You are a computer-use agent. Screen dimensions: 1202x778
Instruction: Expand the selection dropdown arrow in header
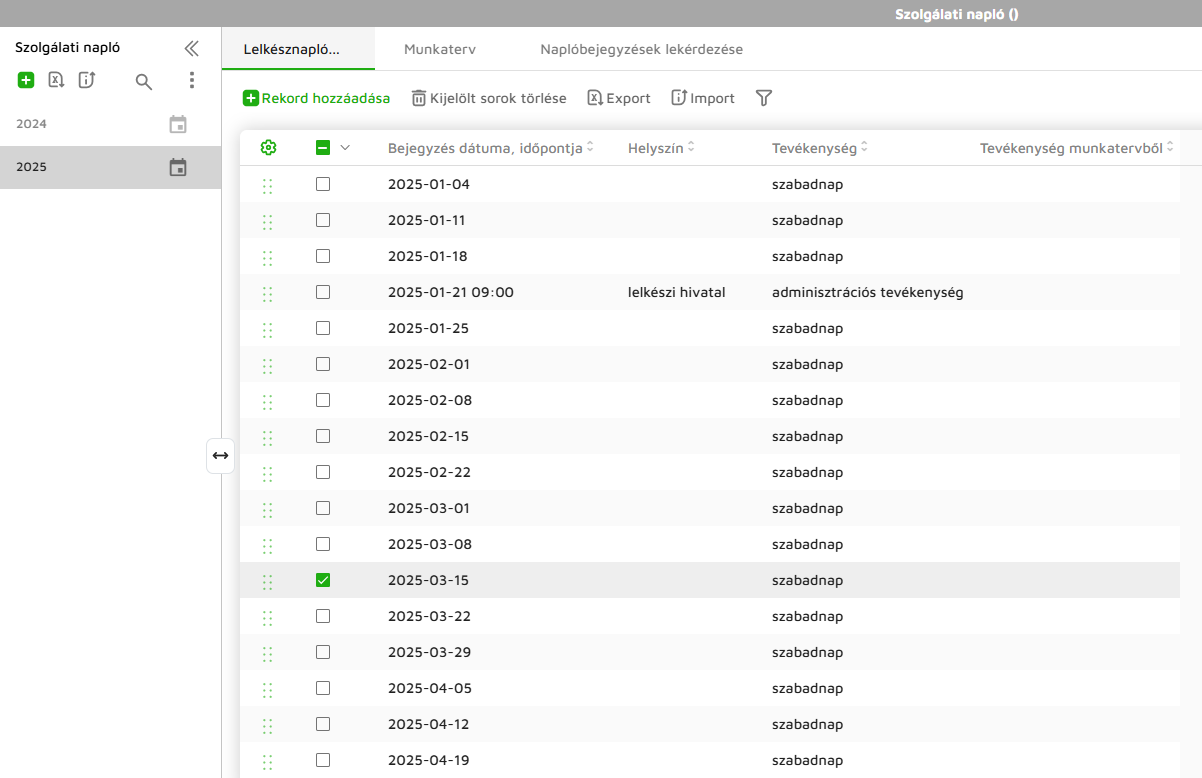pyautogui.click(x=345, y=148)
